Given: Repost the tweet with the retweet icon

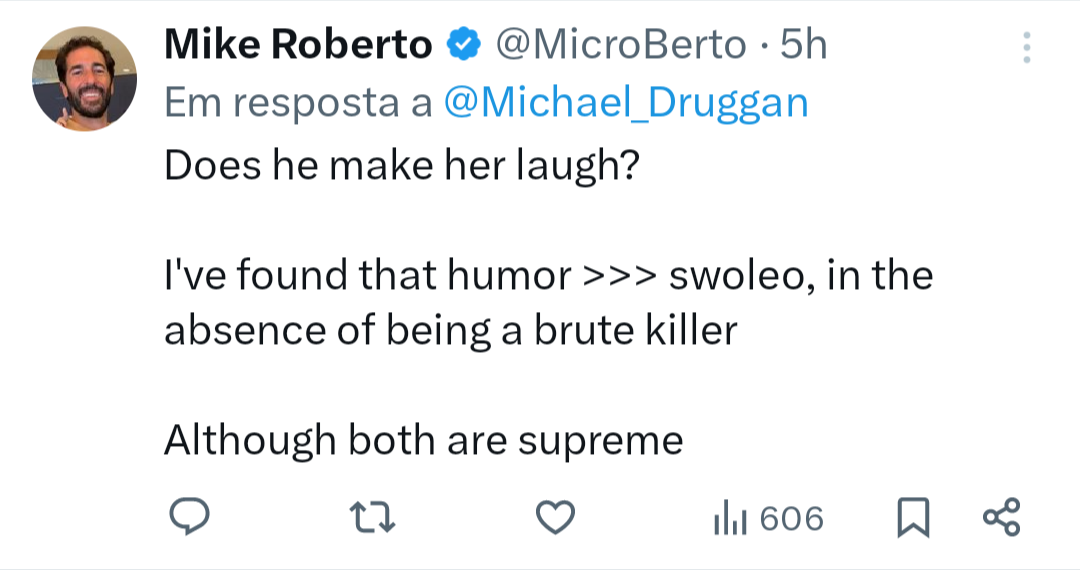Looking at the screenshot, I should click(372, 518).
